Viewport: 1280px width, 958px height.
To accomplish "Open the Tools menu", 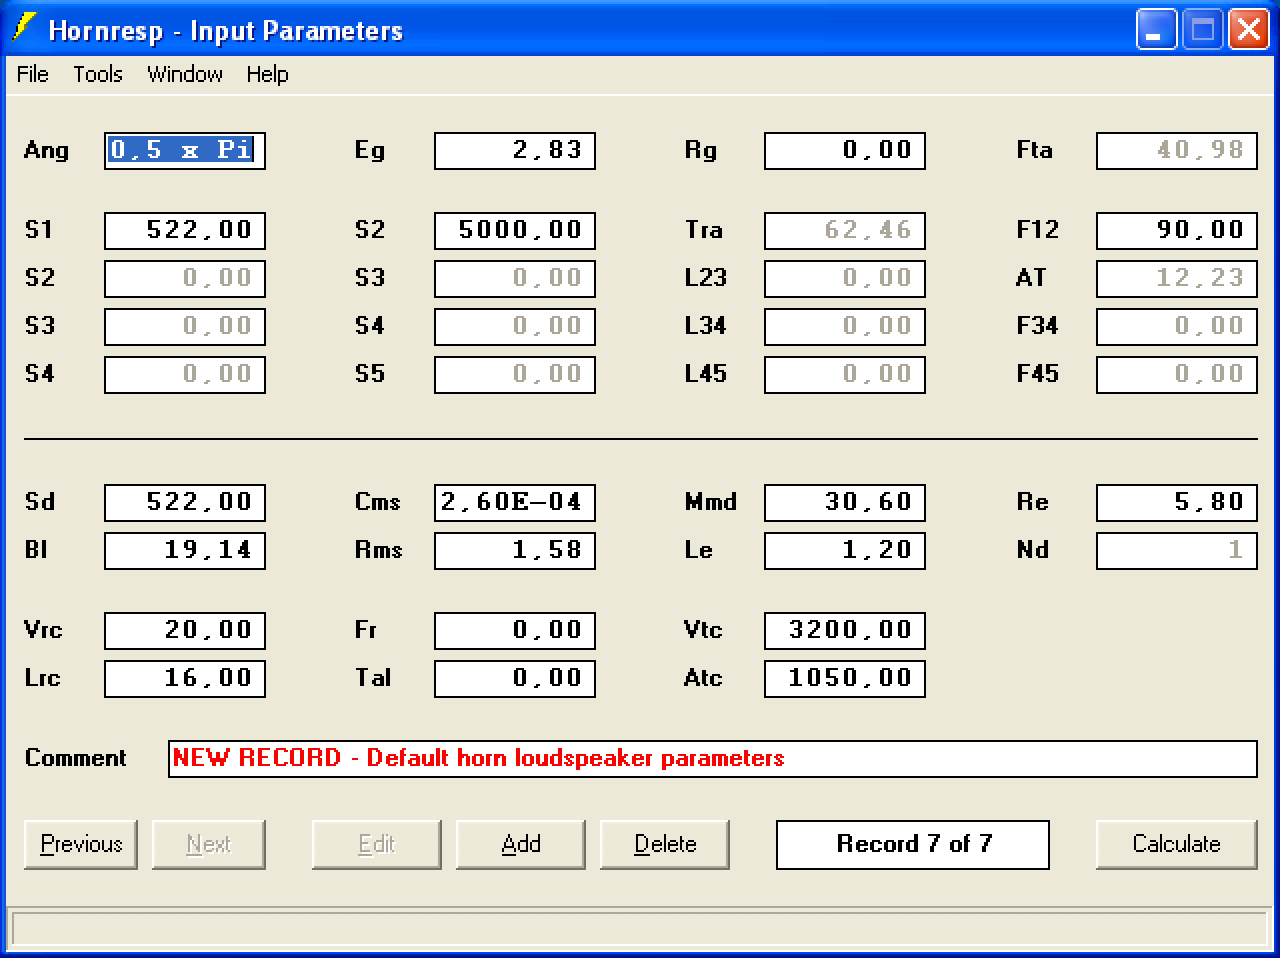I will pos(97,74).
